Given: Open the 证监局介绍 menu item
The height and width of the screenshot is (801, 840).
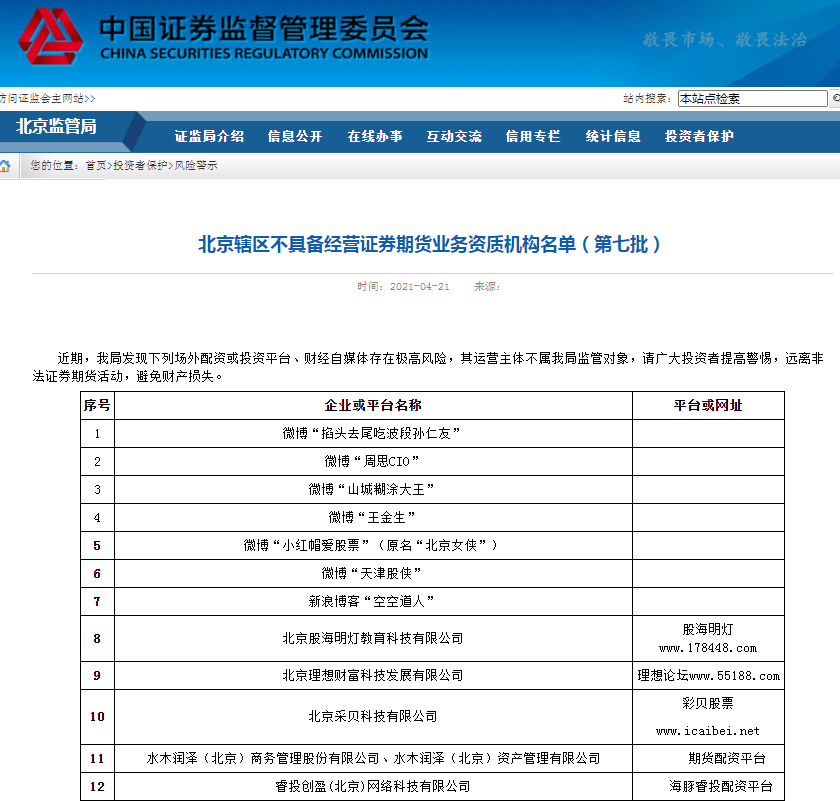Looking at the screenshot, I should coord(209,136).
